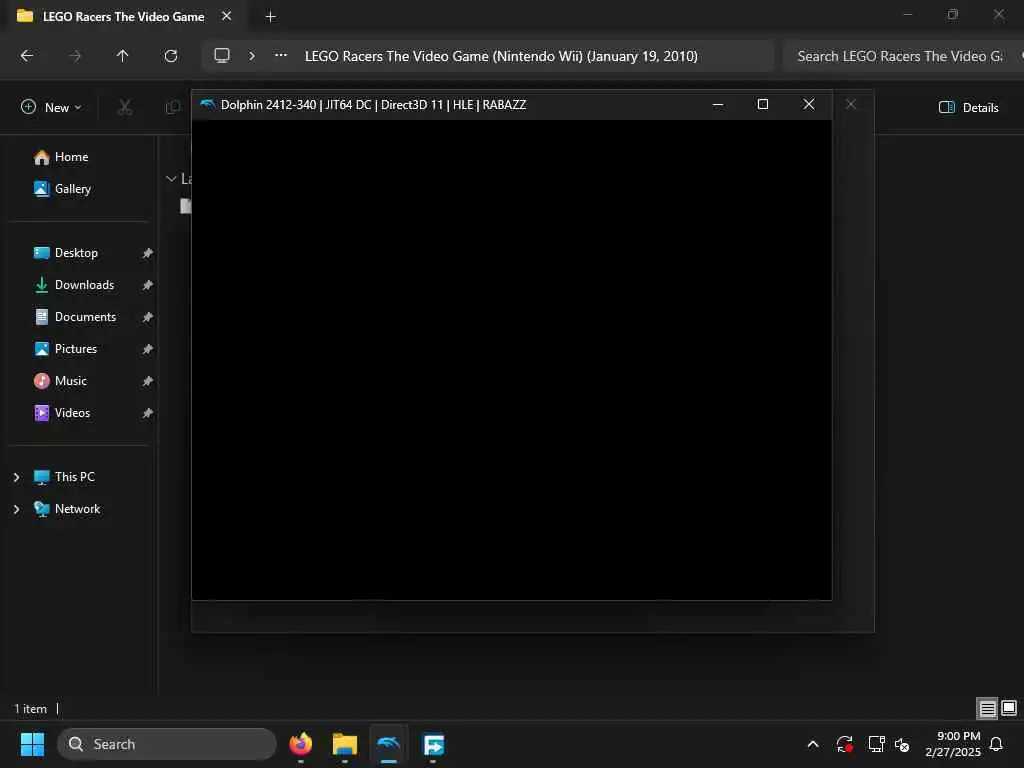Show hidden system tray icons

point(813,744)
